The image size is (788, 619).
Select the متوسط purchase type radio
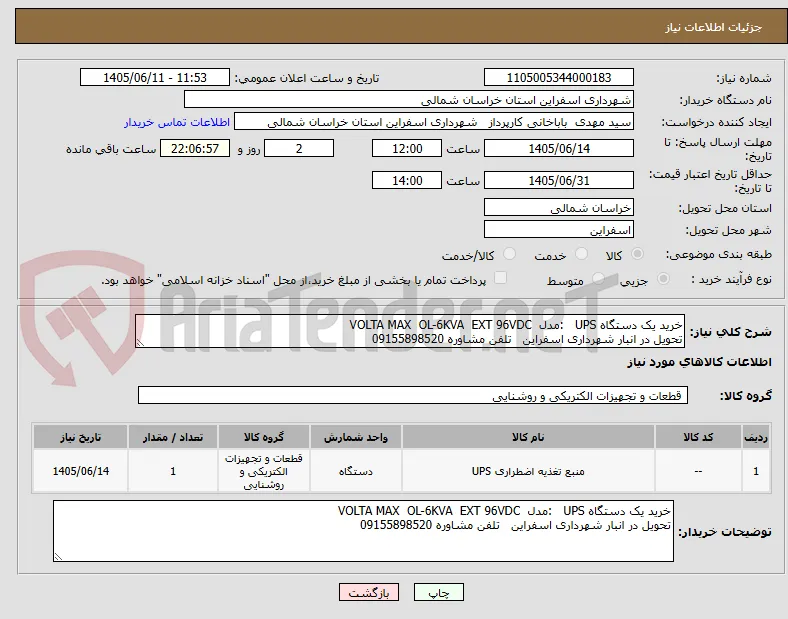tap(598, 278)
